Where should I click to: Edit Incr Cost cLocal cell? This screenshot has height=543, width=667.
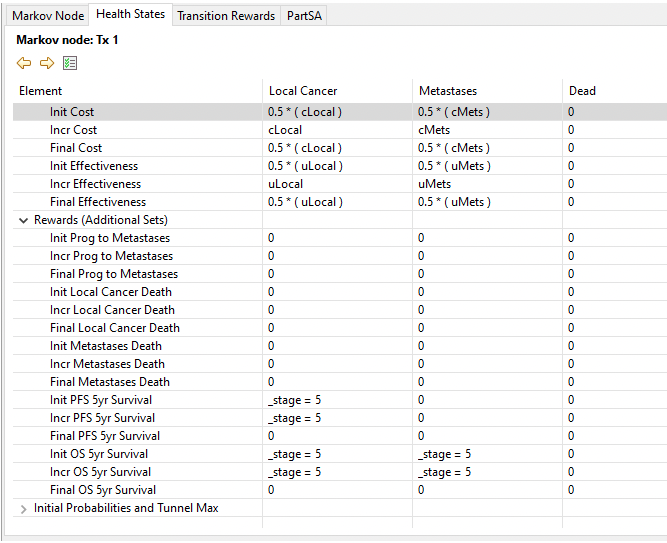tap(337, 130)
